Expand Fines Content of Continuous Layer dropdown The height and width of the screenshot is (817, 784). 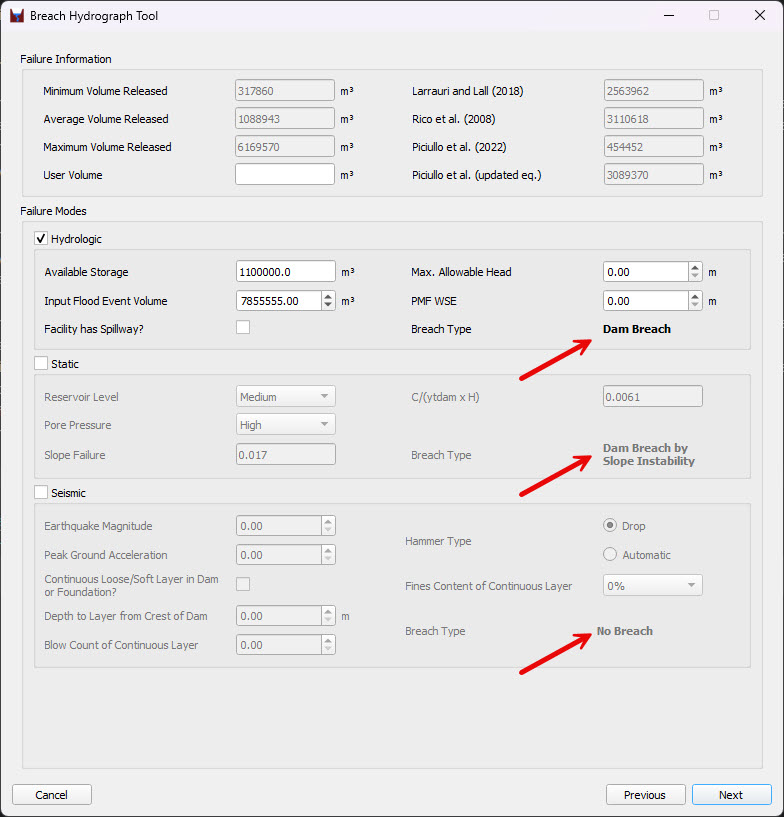(652, 586)
